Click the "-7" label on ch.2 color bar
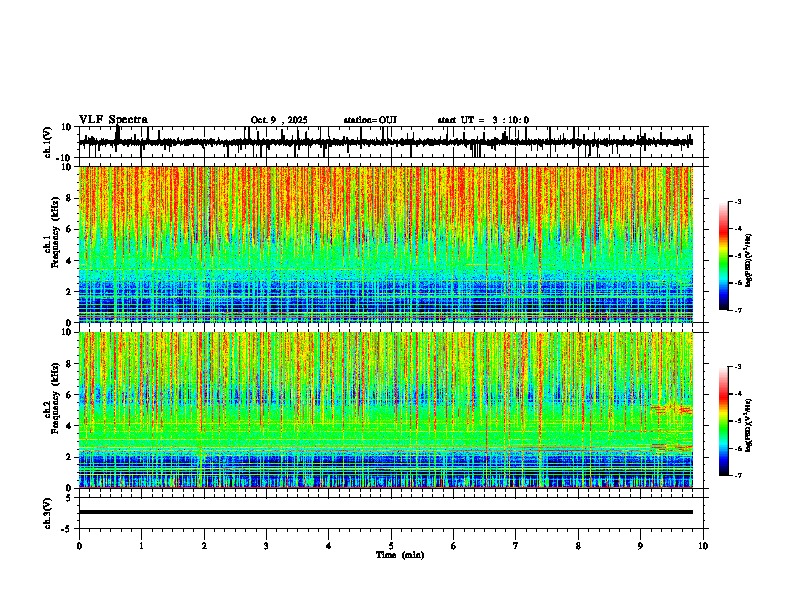The image size is (792, 612). [x=737, y=475]
